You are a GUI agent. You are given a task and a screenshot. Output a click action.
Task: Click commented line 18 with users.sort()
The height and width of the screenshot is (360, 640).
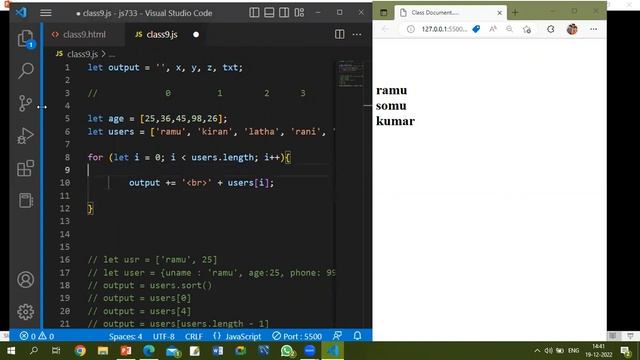tap(150, 285)
